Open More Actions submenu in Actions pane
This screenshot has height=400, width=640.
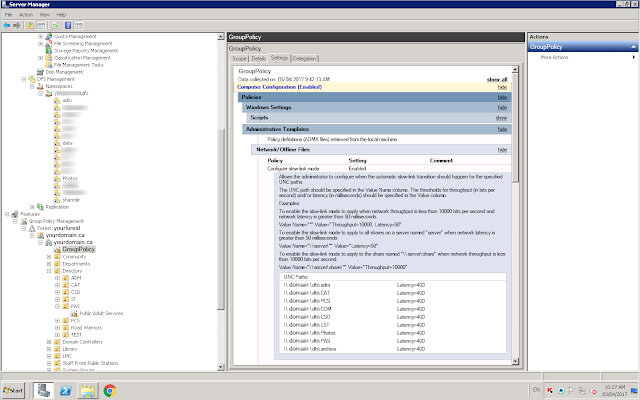click(x=582, y=57)
